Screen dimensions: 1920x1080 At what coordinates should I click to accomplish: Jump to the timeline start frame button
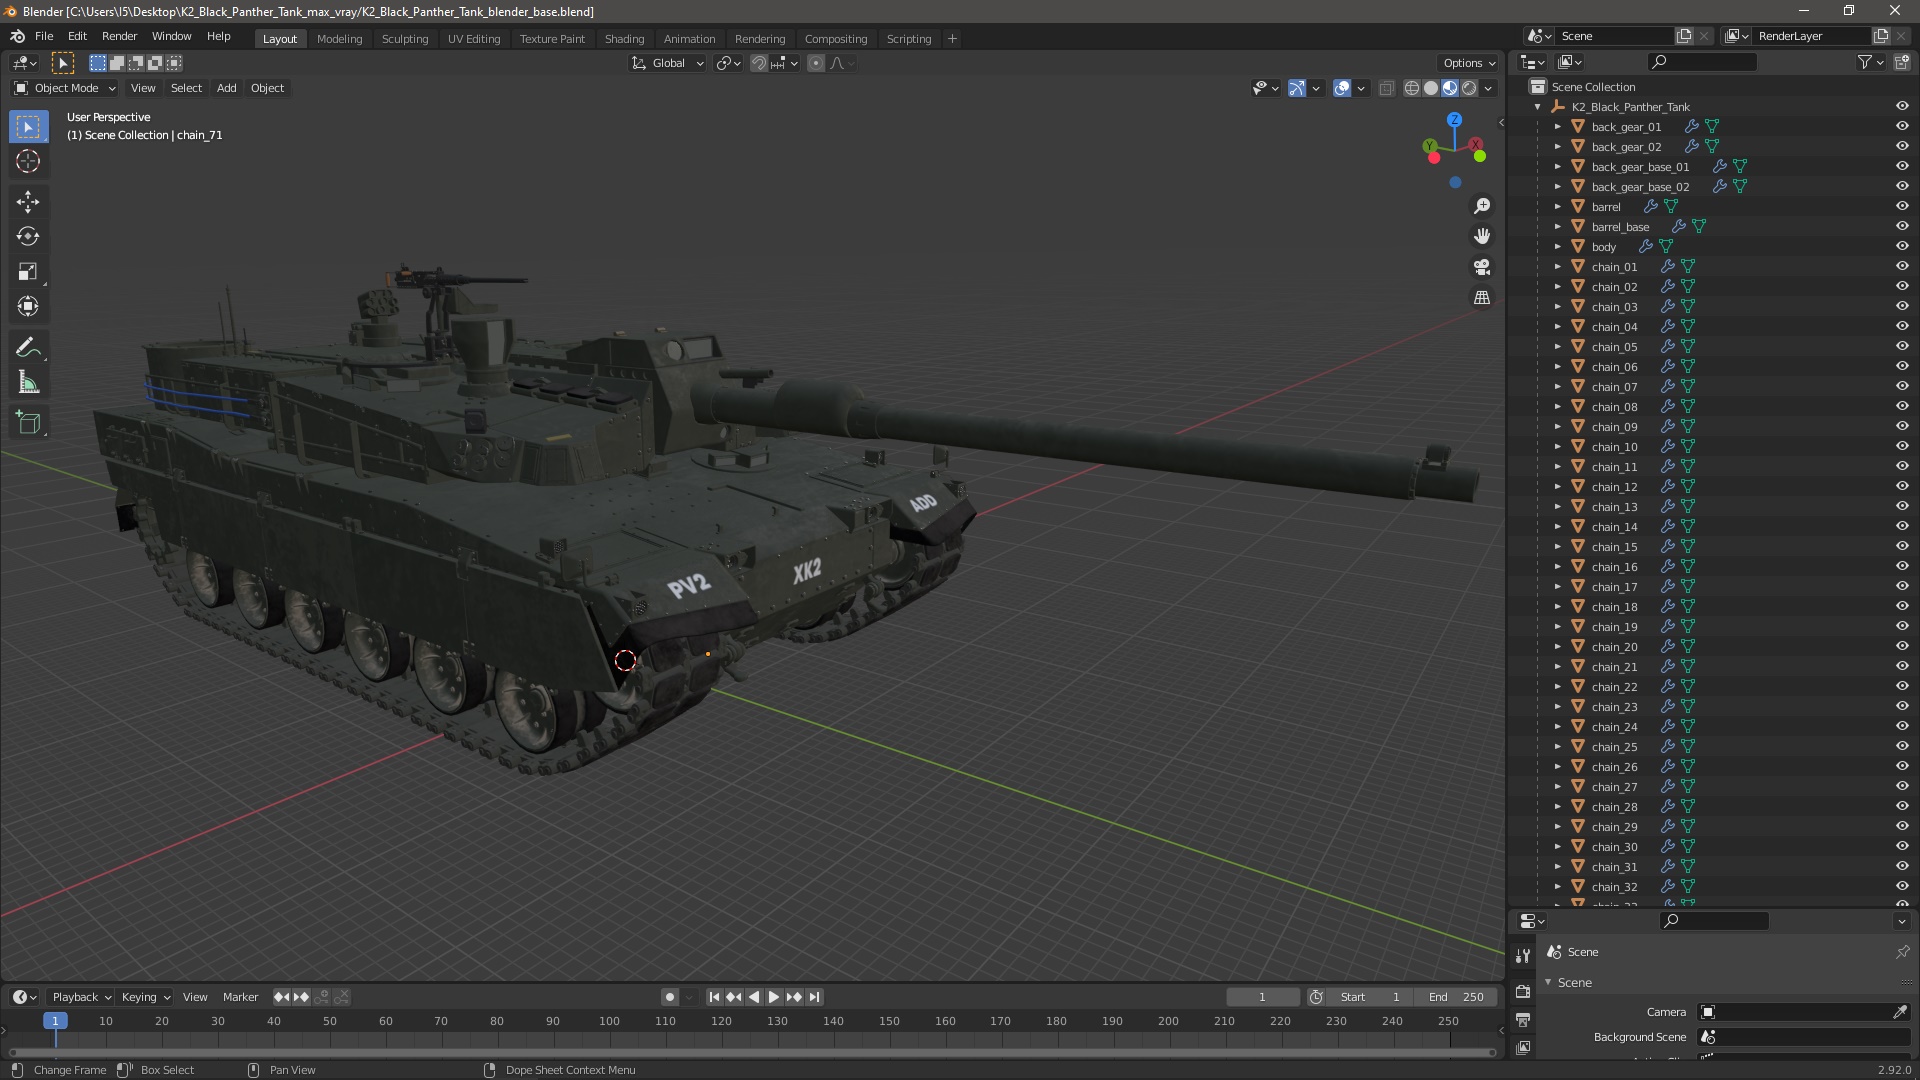coord(714,997)
